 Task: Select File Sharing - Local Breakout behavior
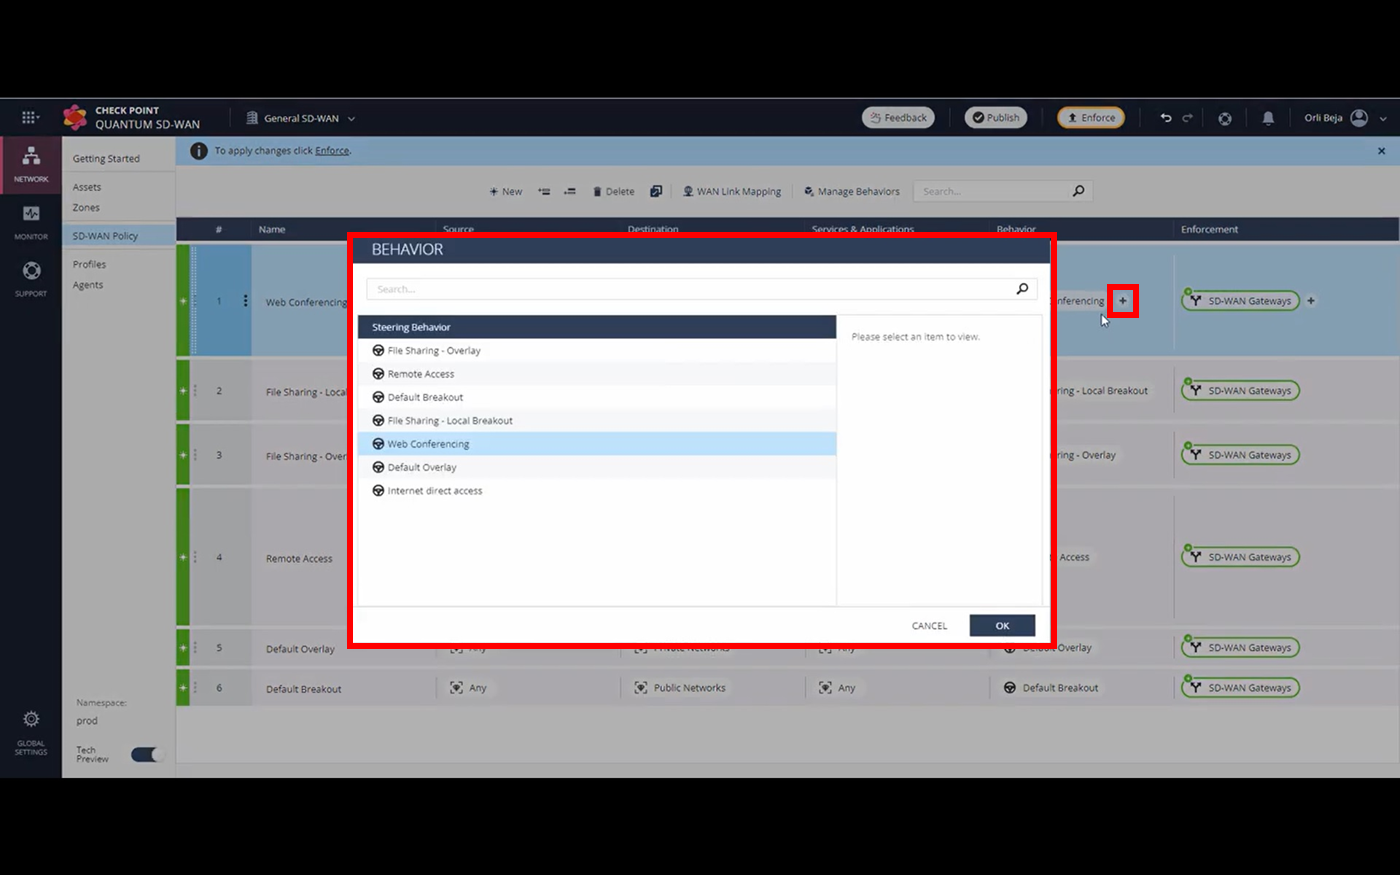click(x=597, y=421)
